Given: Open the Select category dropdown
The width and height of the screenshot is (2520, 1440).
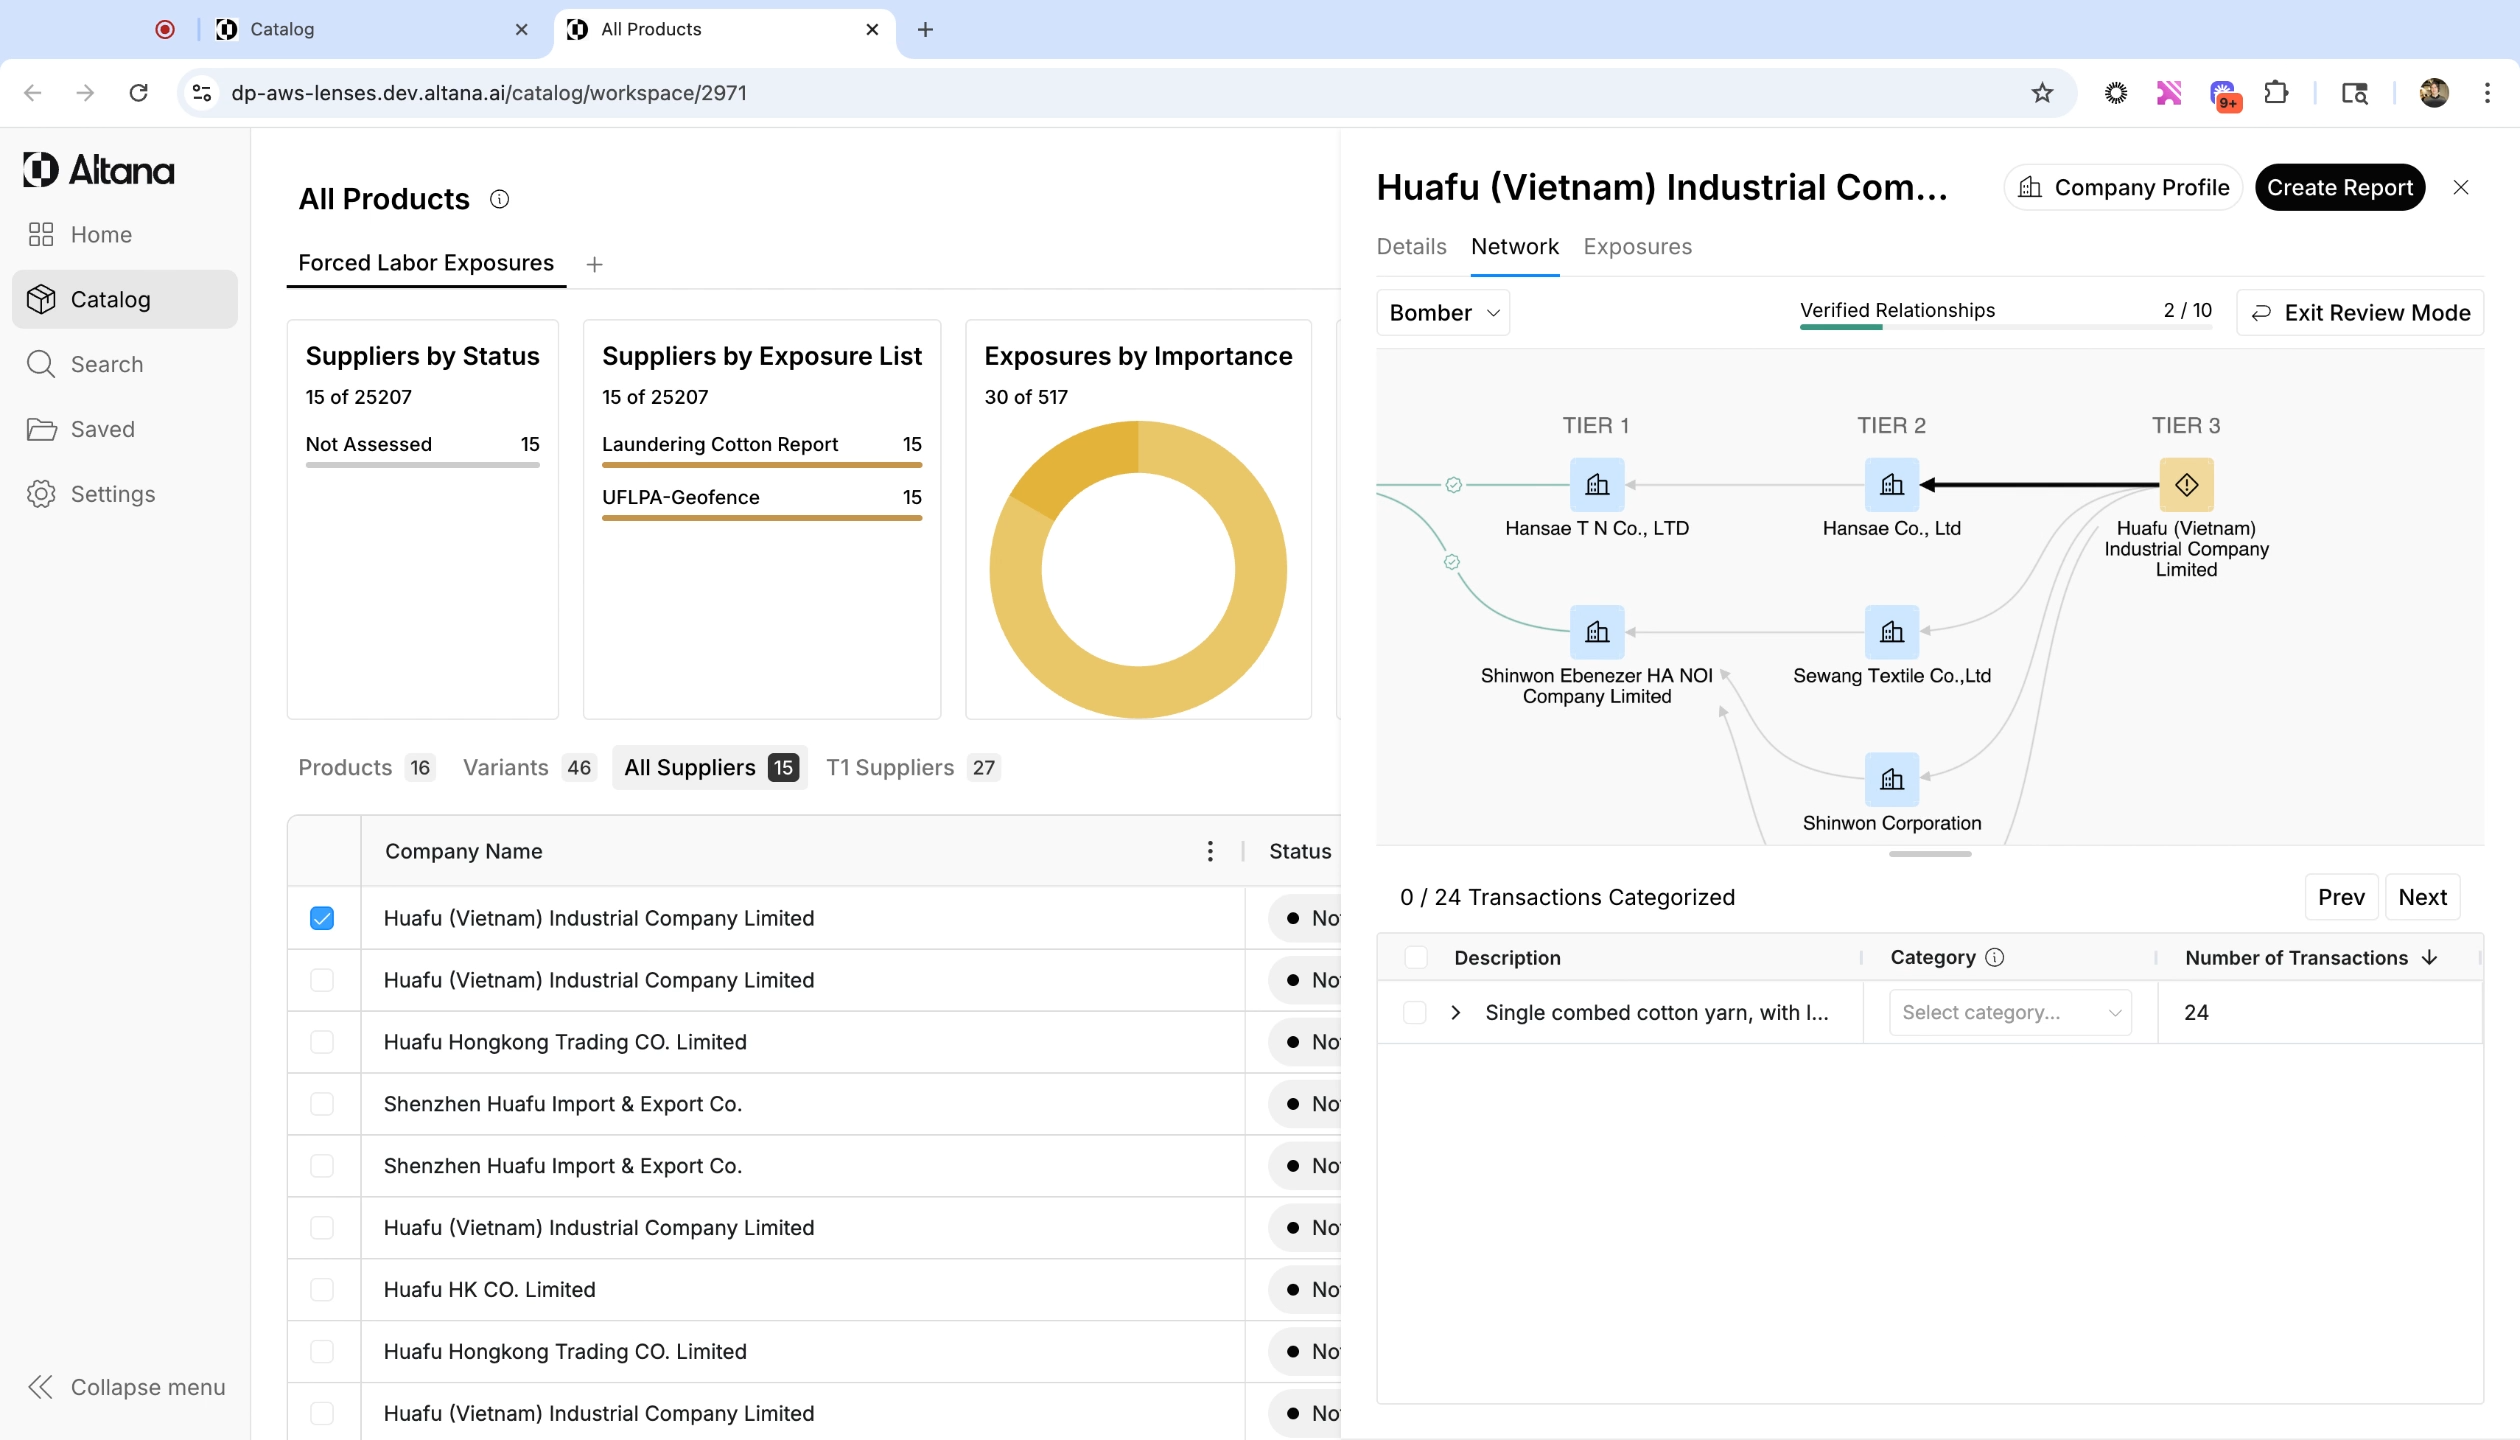Looking at the screenshot, I should tap(2010, 1012).
